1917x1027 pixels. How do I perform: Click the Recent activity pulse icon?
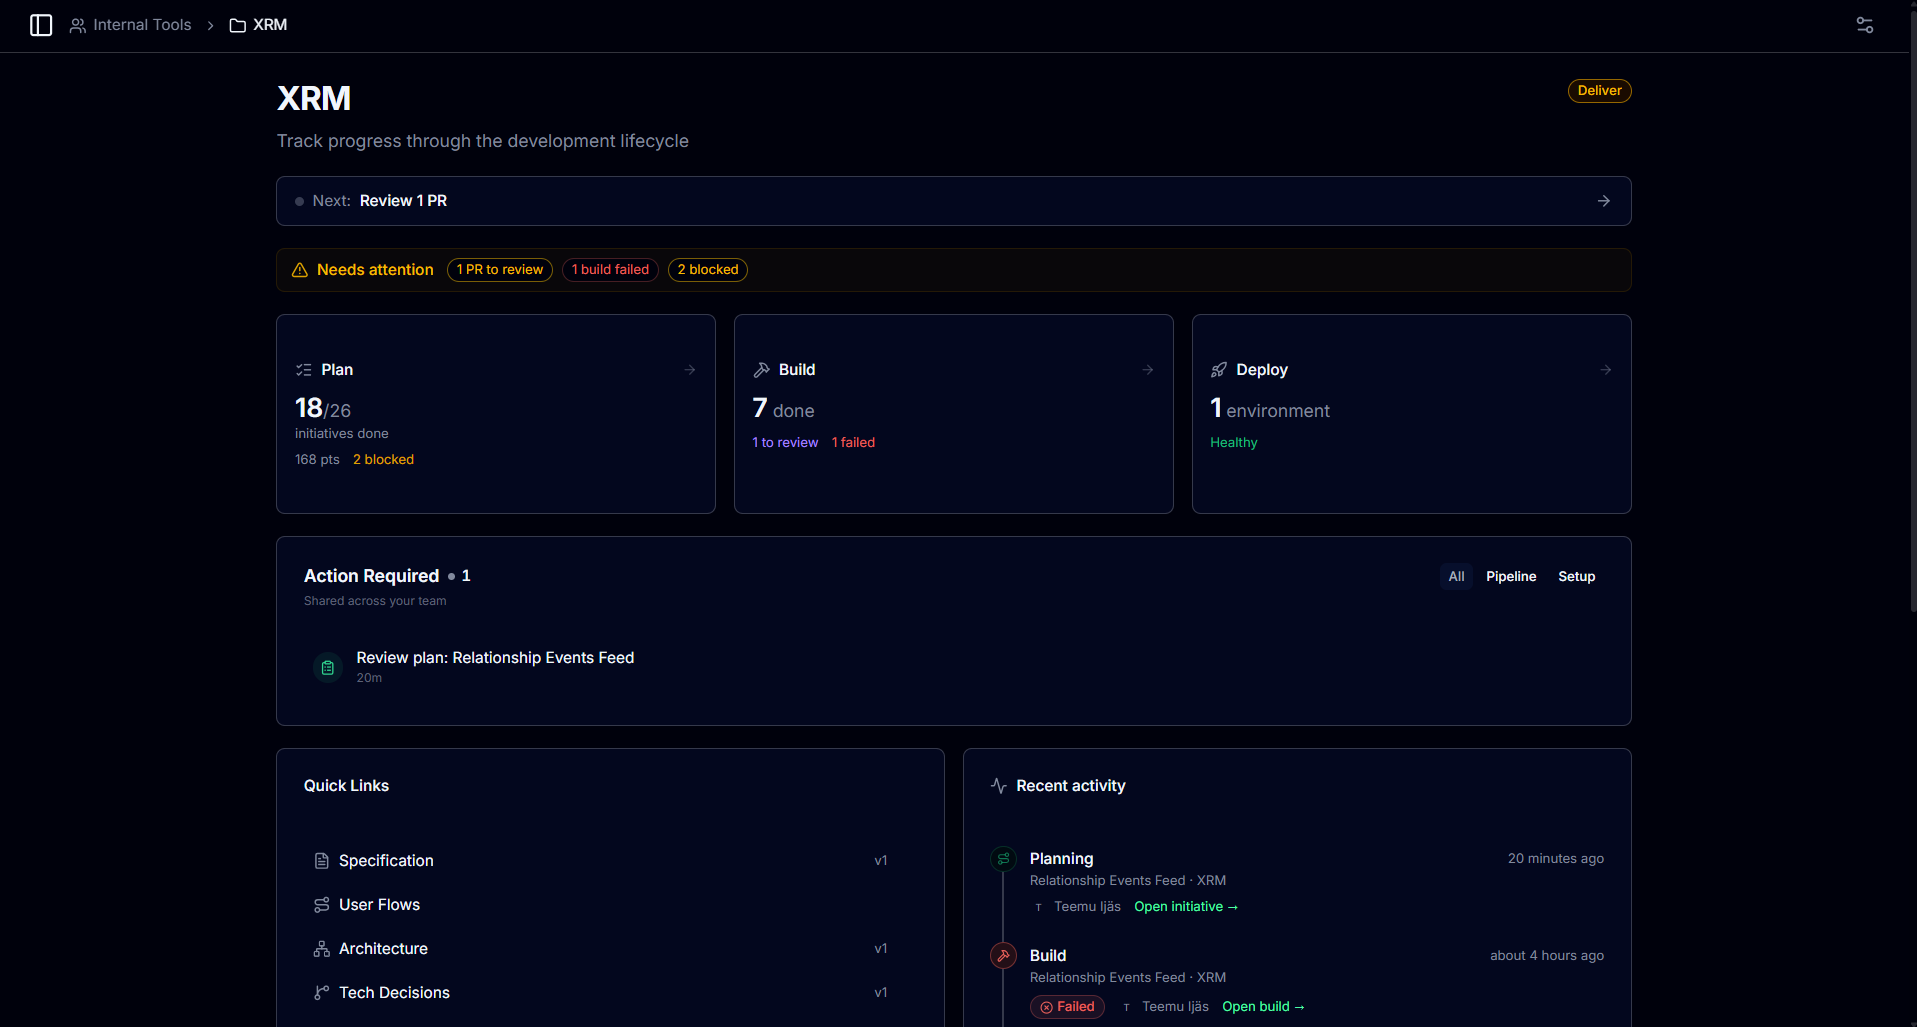click(x=998, y=786)
